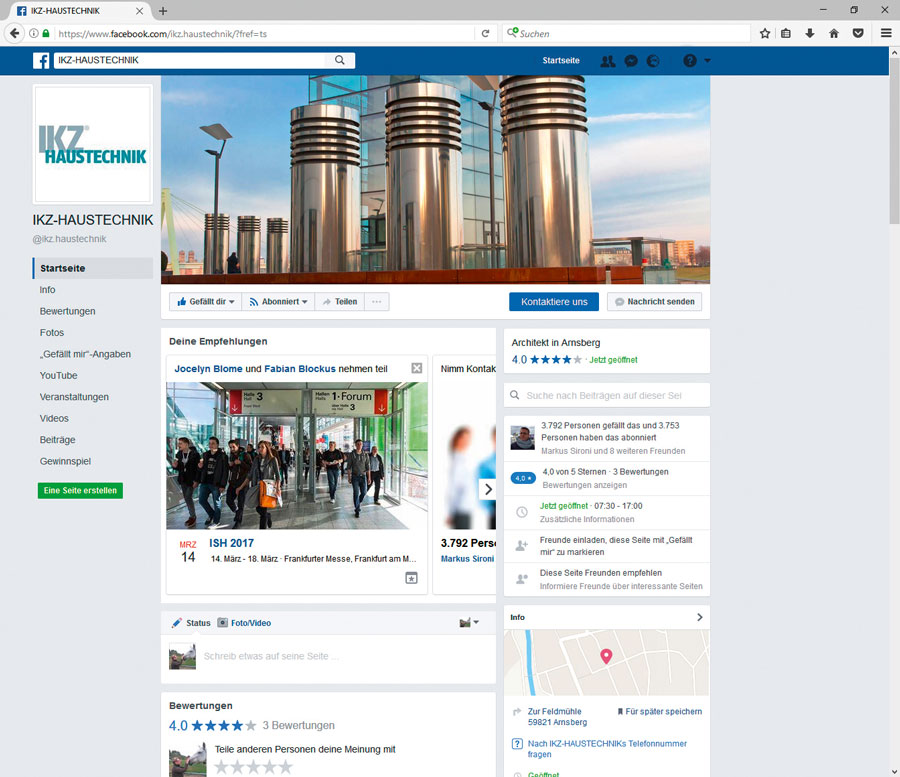This screenshot has height=777, width=900.
Task: Open a new browser tab
Action: pyautogui.click(x=163, y=11)
